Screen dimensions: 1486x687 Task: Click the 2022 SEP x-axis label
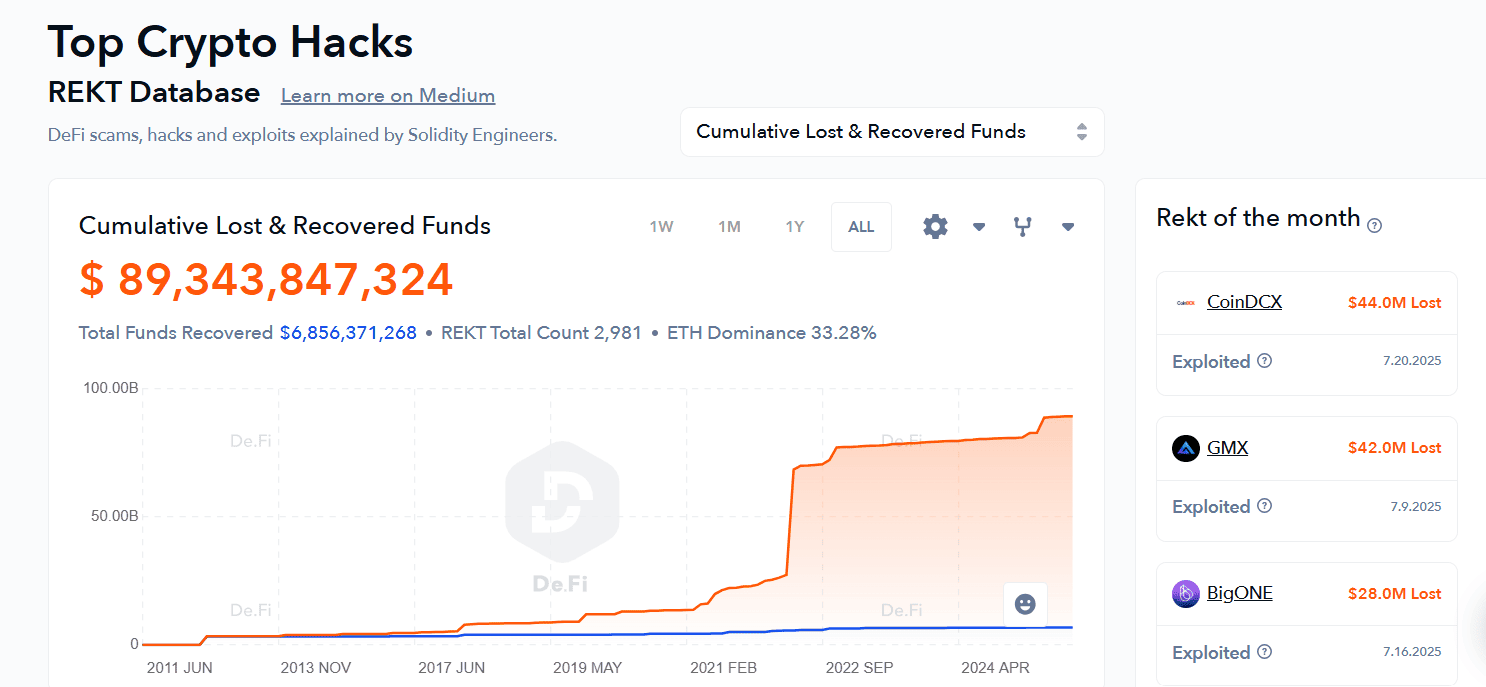tap(859, 668)
